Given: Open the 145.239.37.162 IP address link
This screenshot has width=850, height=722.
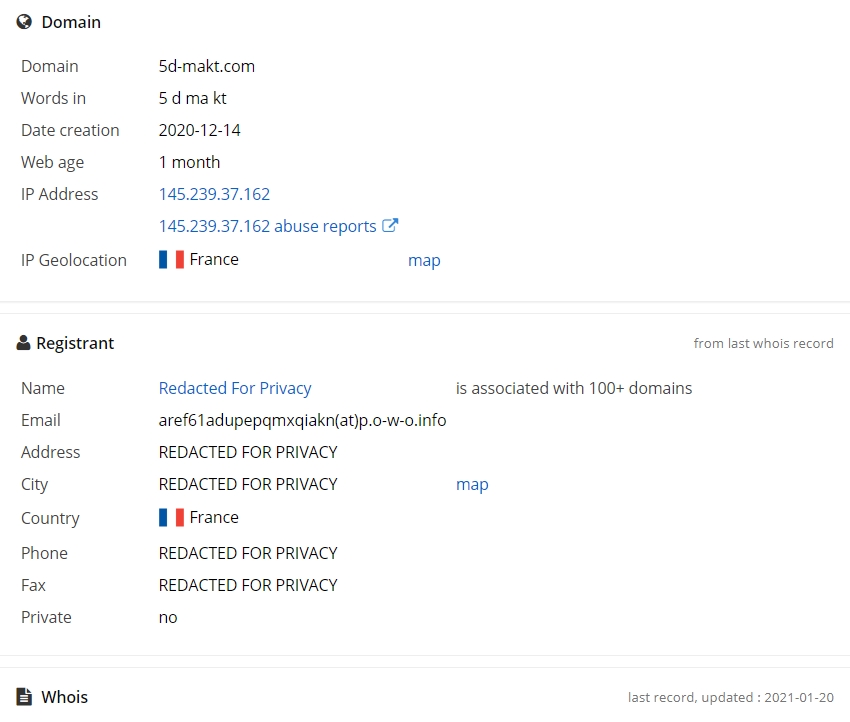Looking at the screenshot, I should pyautogui.click(x=214, y=194).
